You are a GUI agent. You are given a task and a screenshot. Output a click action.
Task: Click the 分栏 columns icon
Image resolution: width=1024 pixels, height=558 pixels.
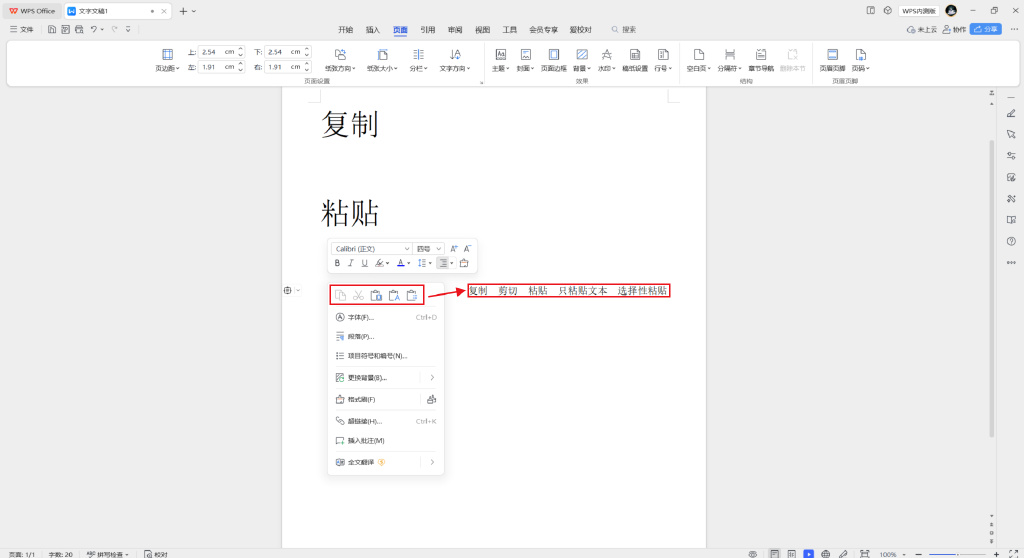(419, 55)
